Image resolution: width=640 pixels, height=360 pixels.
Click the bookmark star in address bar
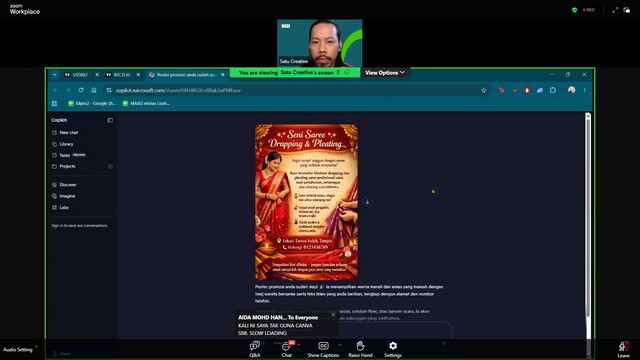[484, 90]
